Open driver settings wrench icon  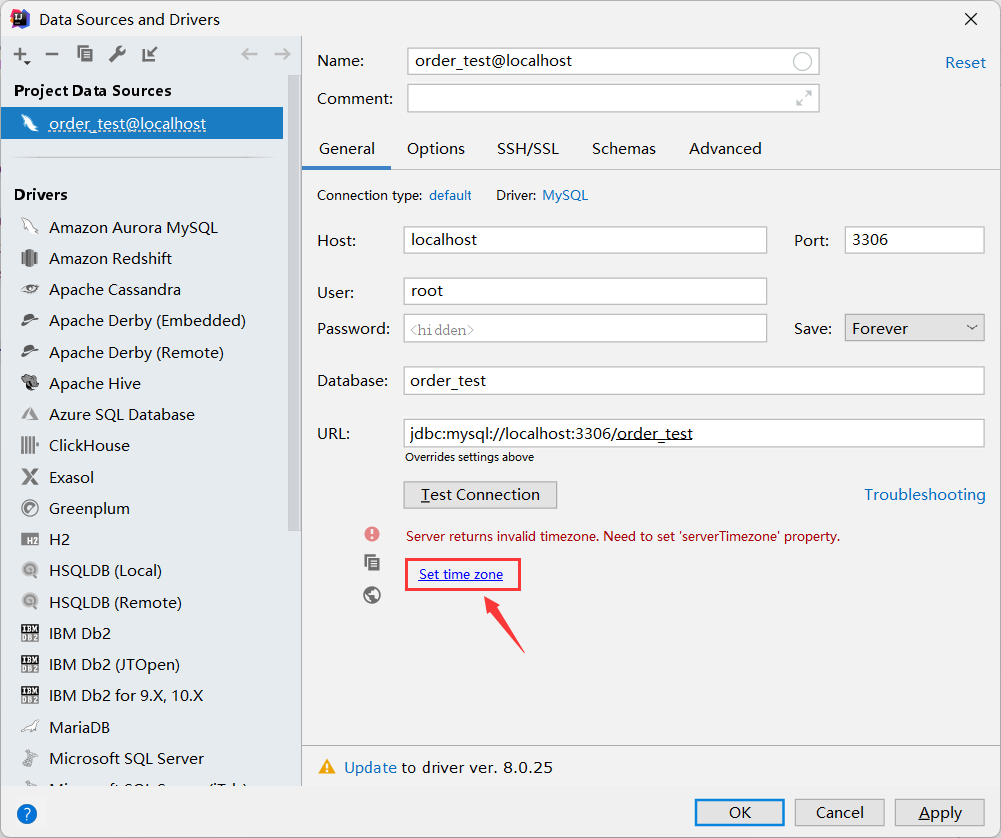(x=117, y=54)
